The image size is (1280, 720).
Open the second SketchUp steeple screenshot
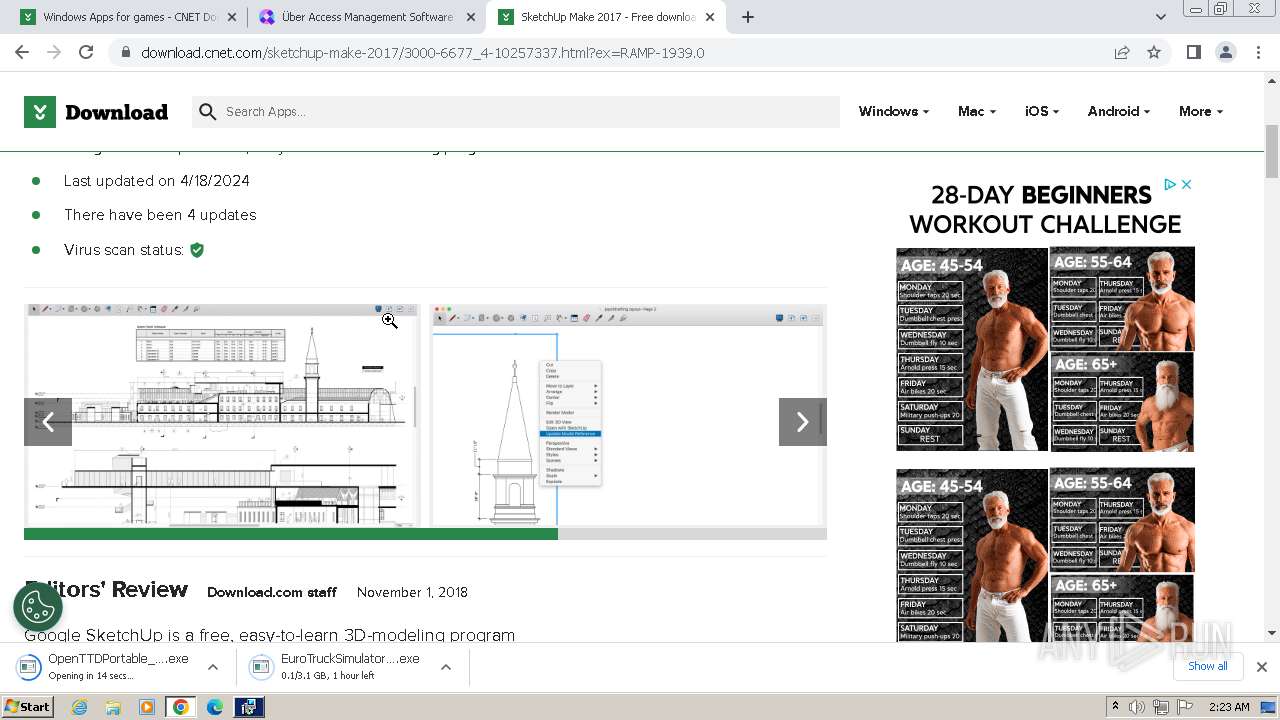[x=628, y=415]
